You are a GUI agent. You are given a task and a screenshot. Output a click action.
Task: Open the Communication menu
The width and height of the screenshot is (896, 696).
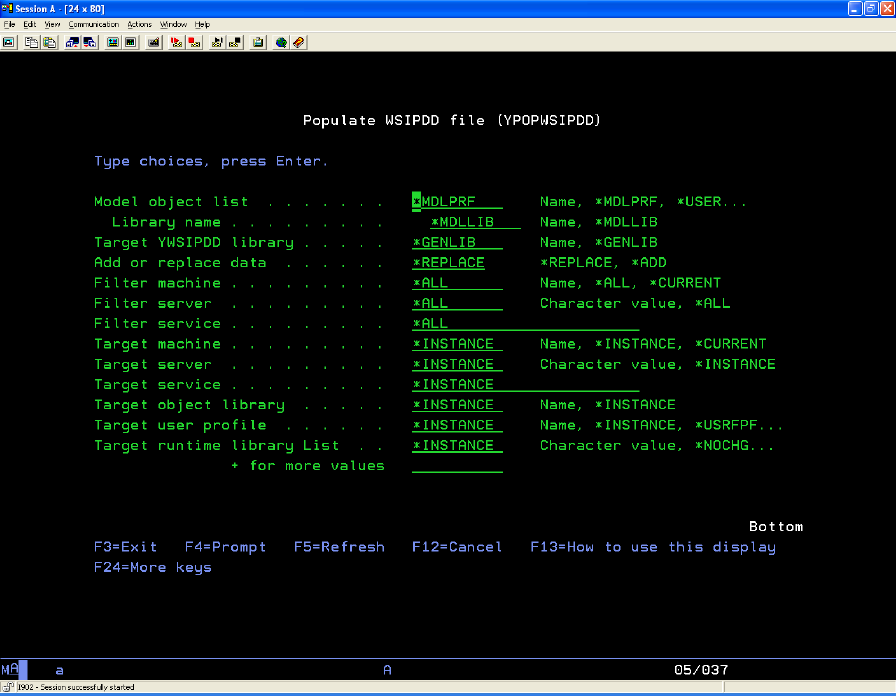(93, 24)
